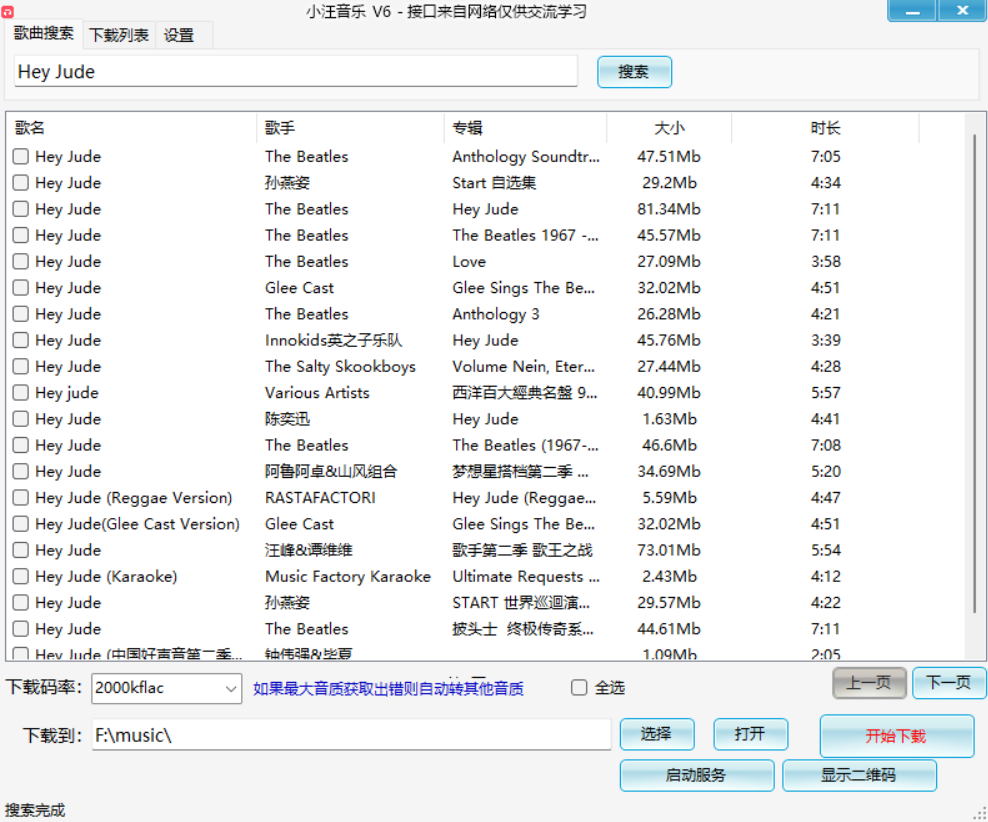This screenshot has width=988, height=822.
Task: Select the 歌曲搜索 tab
Action: [x=43, y=33]
